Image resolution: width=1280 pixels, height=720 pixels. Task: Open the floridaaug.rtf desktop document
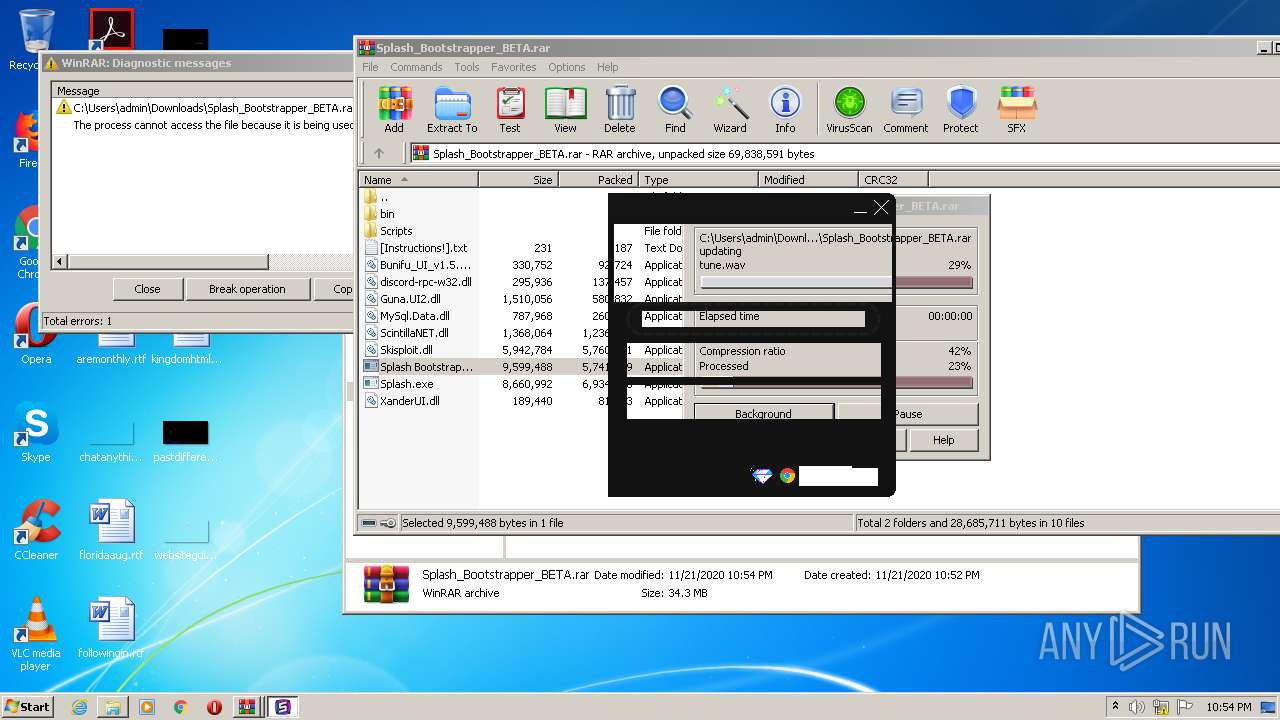111,530
